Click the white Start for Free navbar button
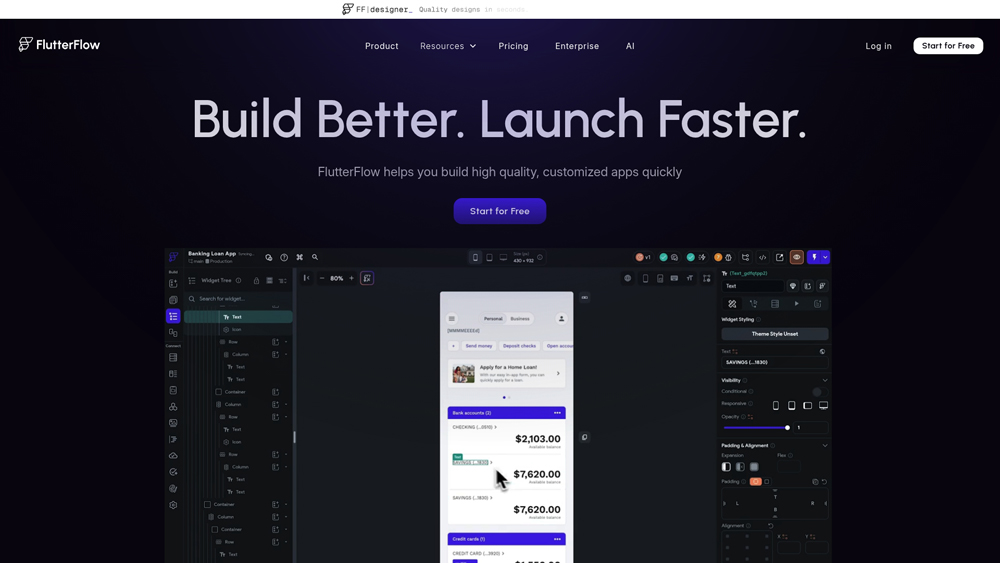This screenshot has height=563, width=1000. coord(948,46)
